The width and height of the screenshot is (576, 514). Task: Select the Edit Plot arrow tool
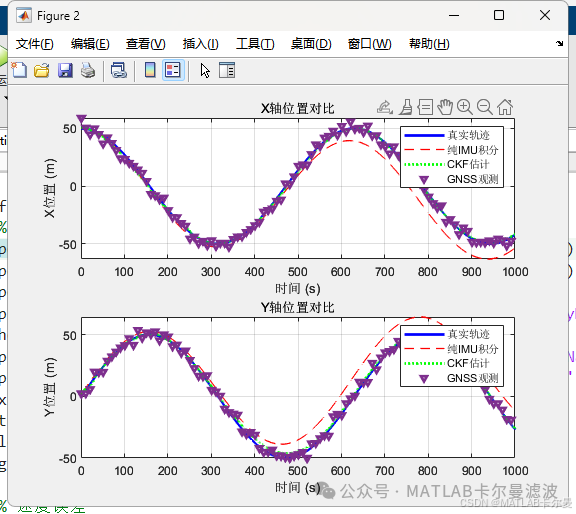tap(205, 70)
